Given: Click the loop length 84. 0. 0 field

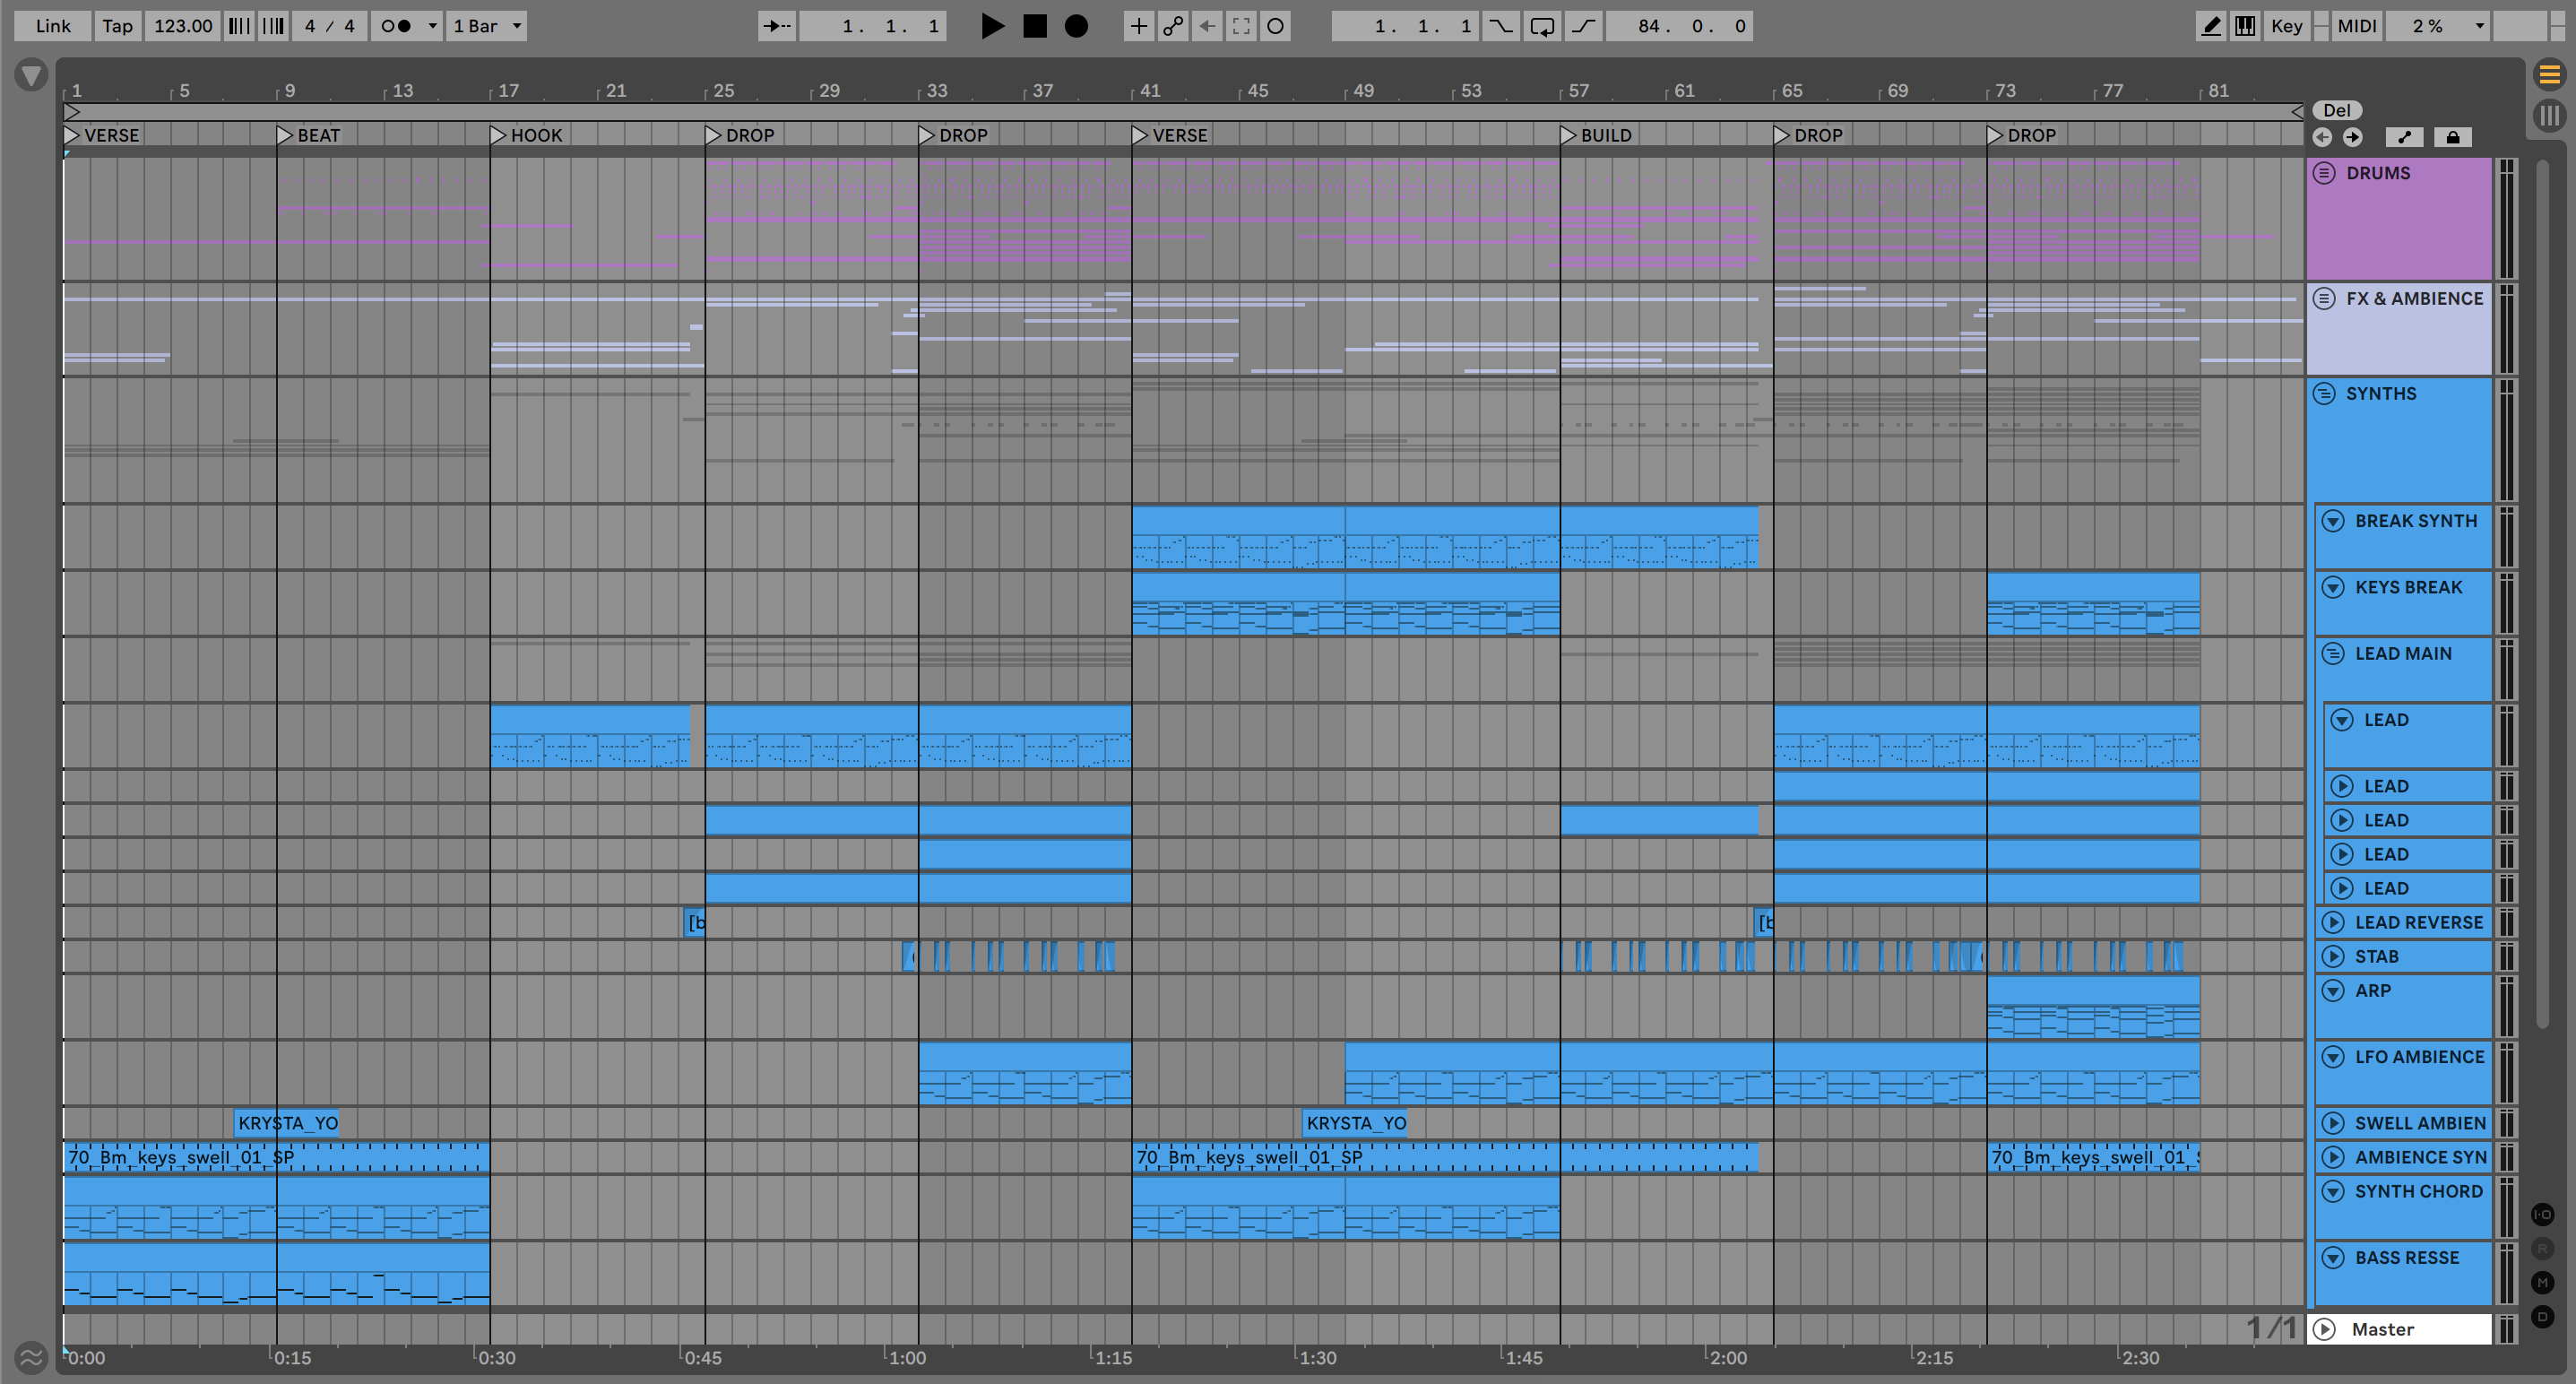Looking at the screenshot, I should pos(1679,26).
